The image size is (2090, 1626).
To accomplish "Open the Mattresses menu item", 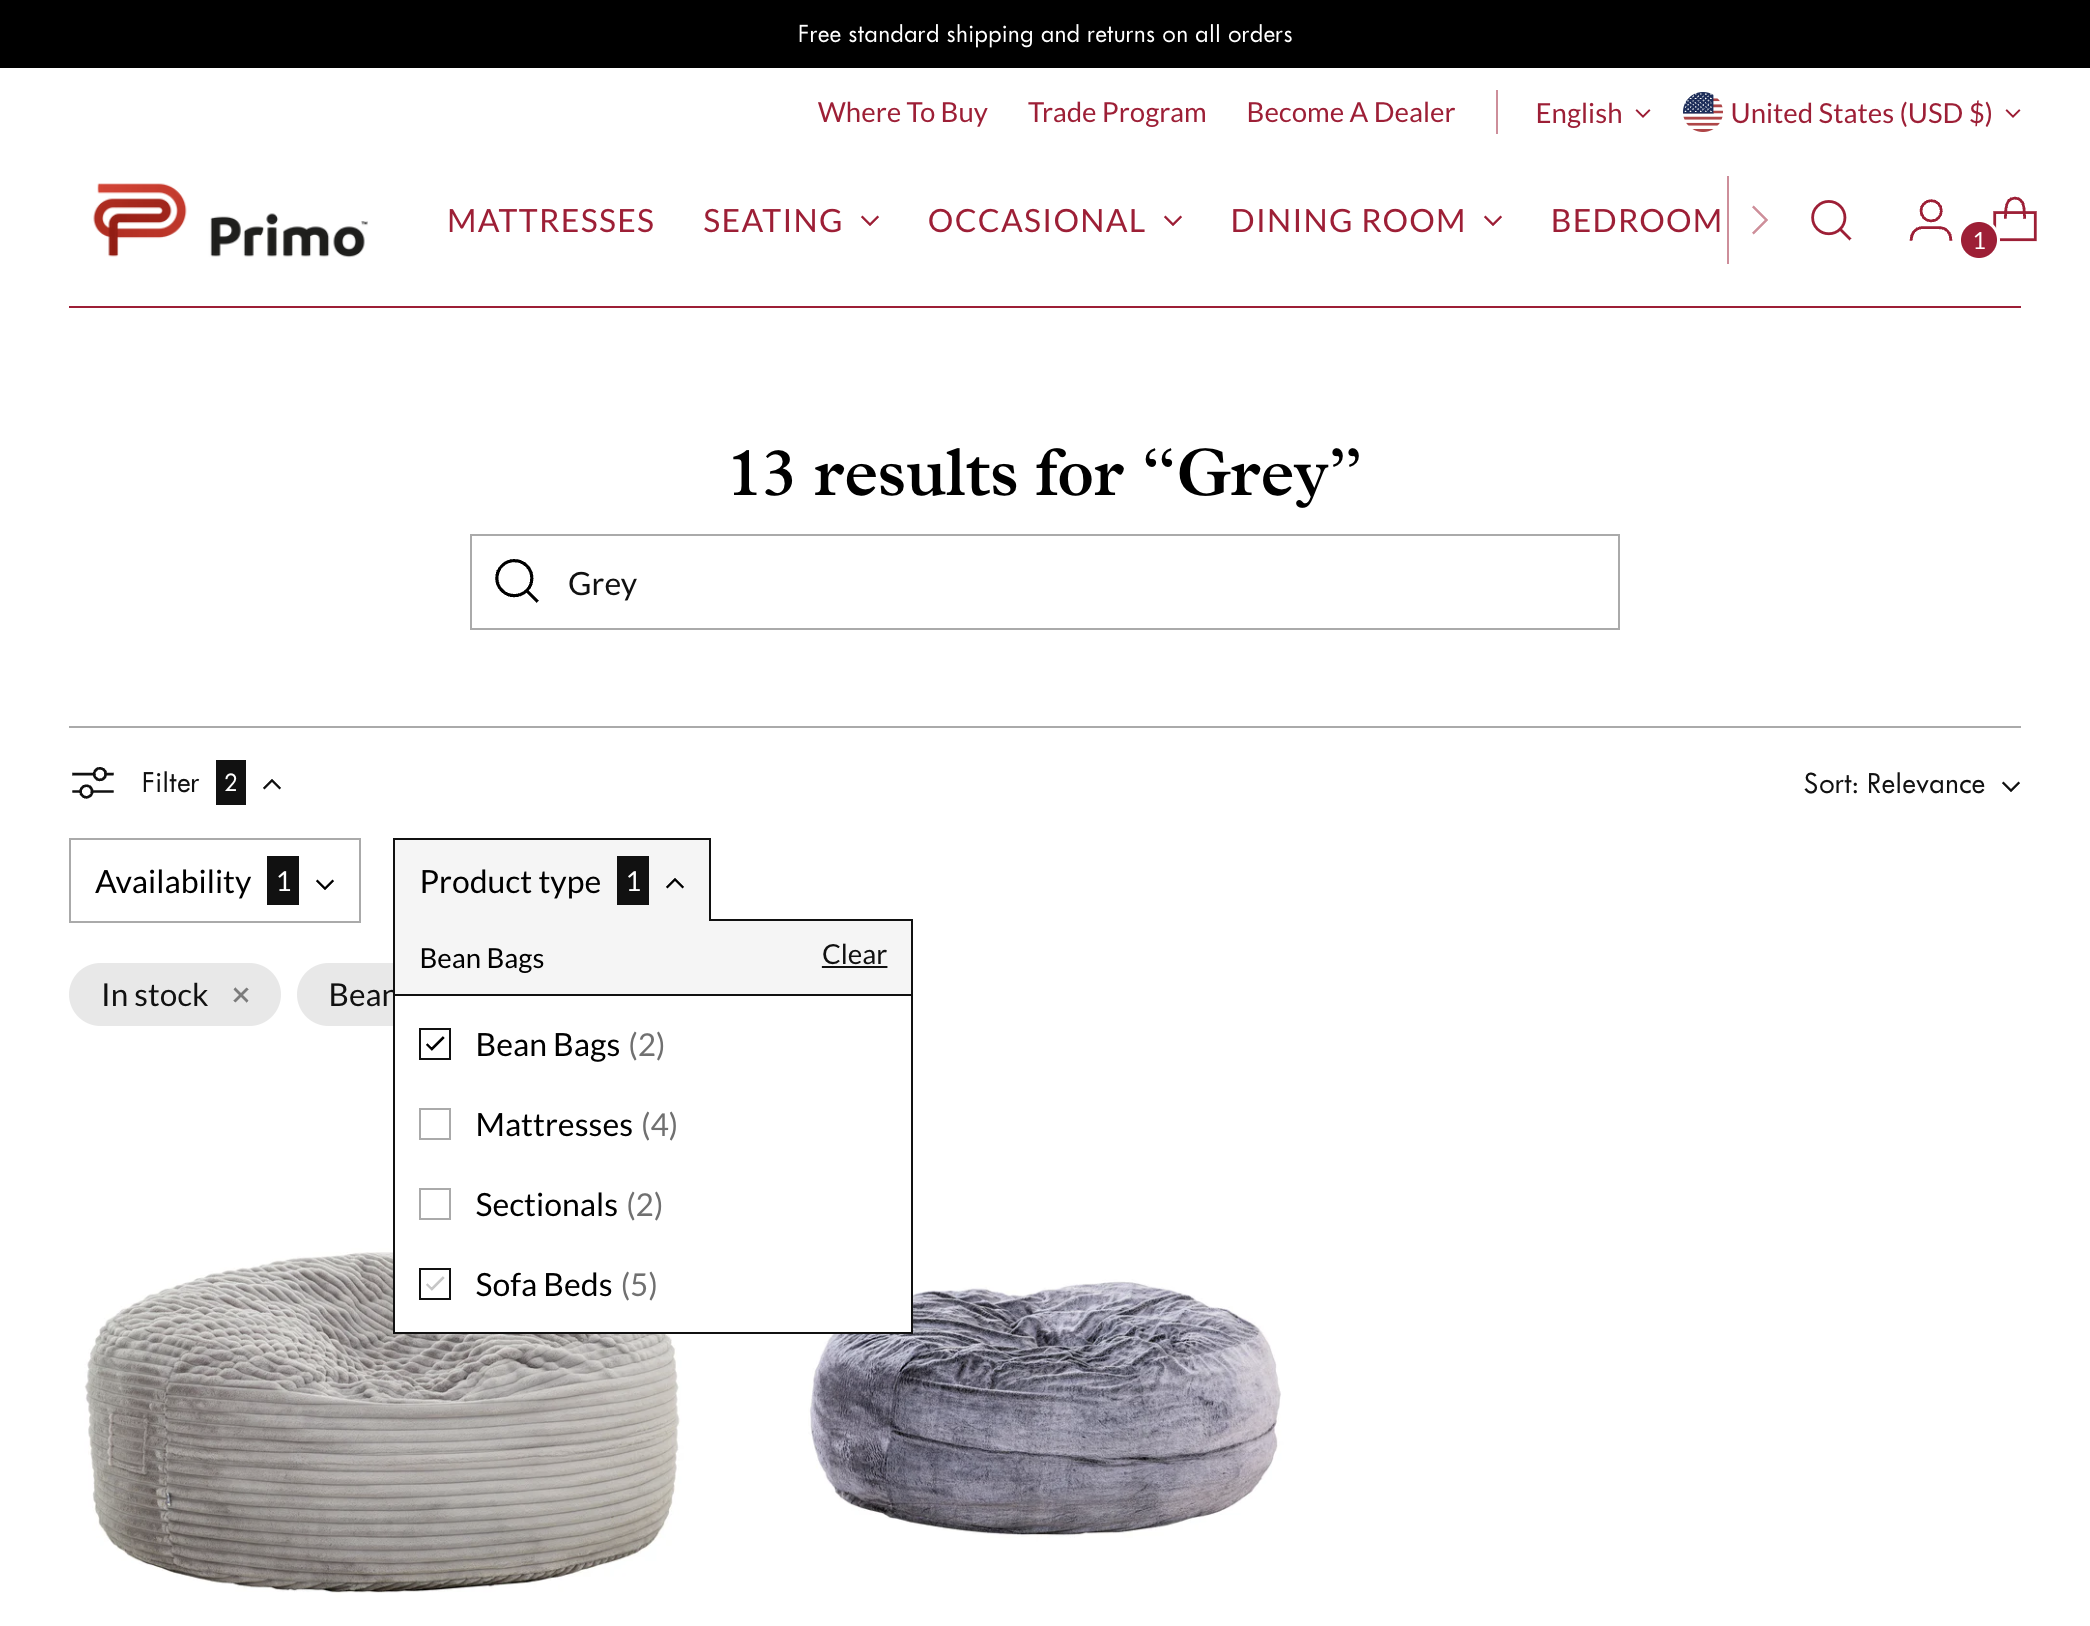I will click(551, 220).
